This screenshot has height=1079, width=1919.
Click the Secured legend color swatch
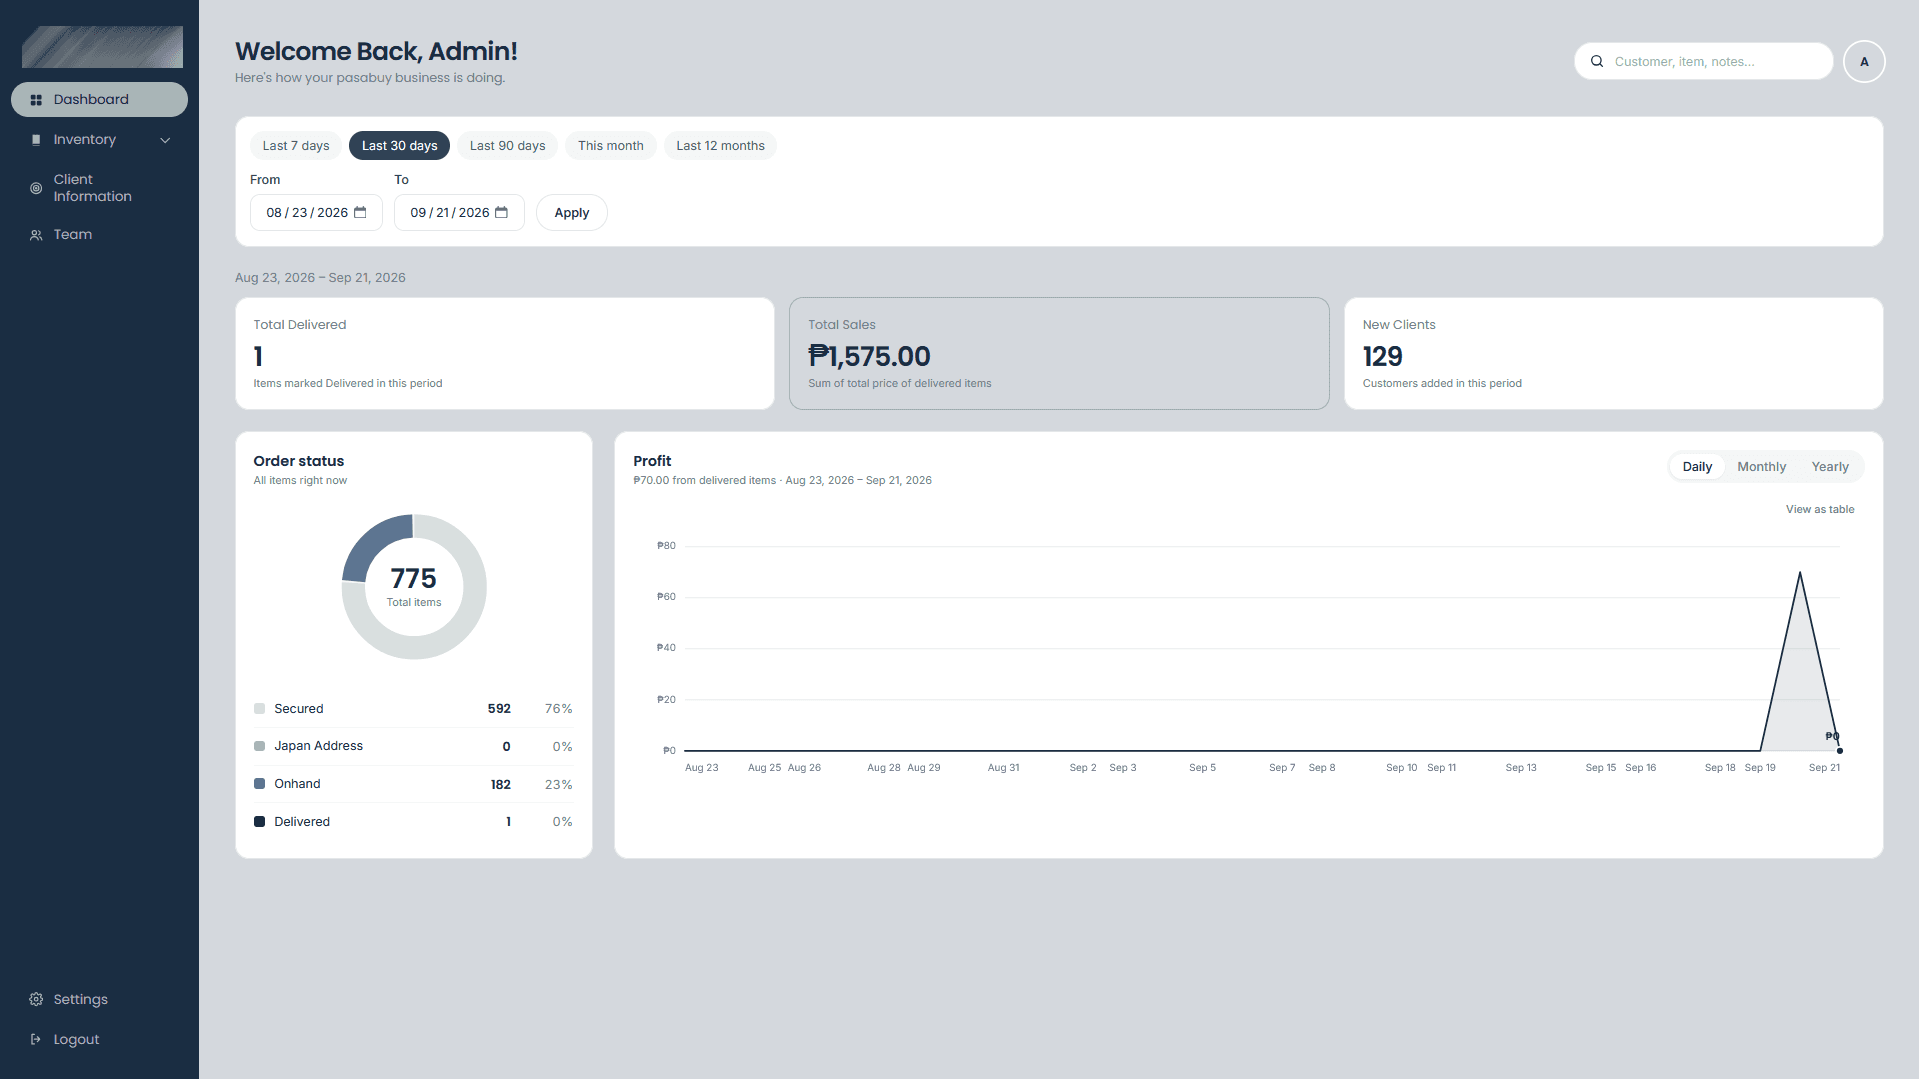[260, 709]
